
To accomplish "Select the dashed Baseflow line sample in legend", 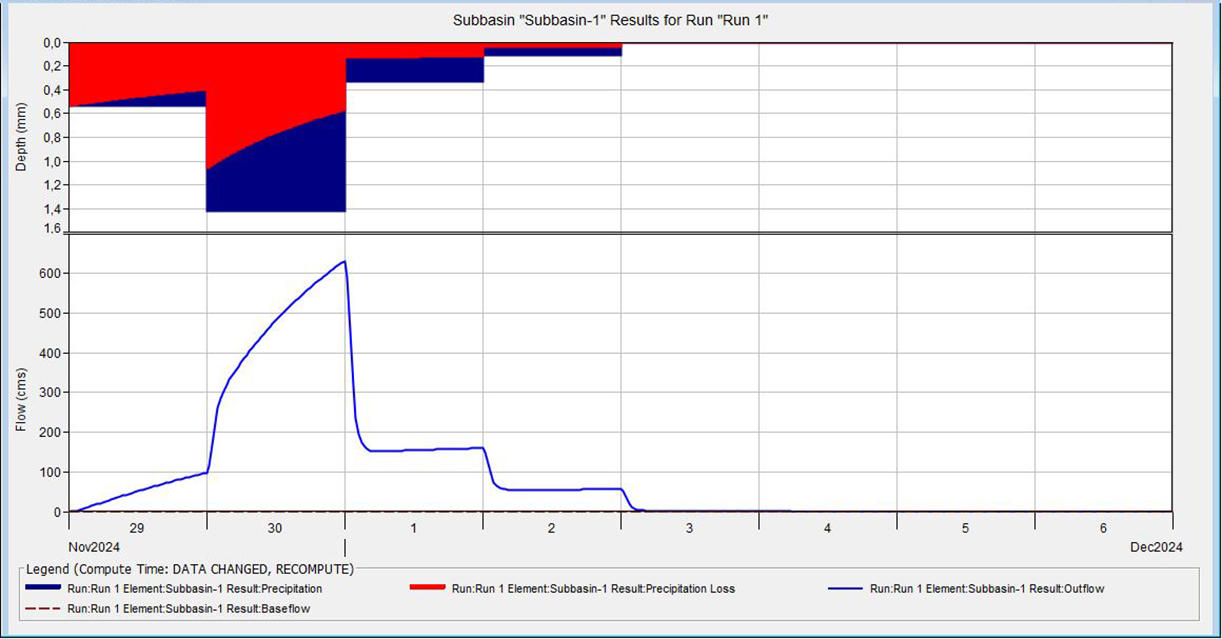I will [x=42, y=607].
